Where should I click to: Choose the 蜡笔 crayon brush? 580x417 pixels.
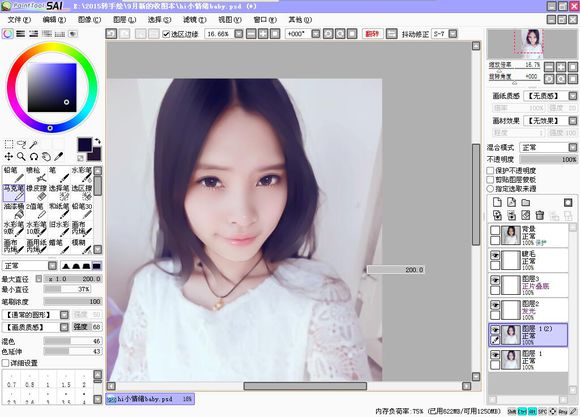pyautogui.click(x=59, y=246)
